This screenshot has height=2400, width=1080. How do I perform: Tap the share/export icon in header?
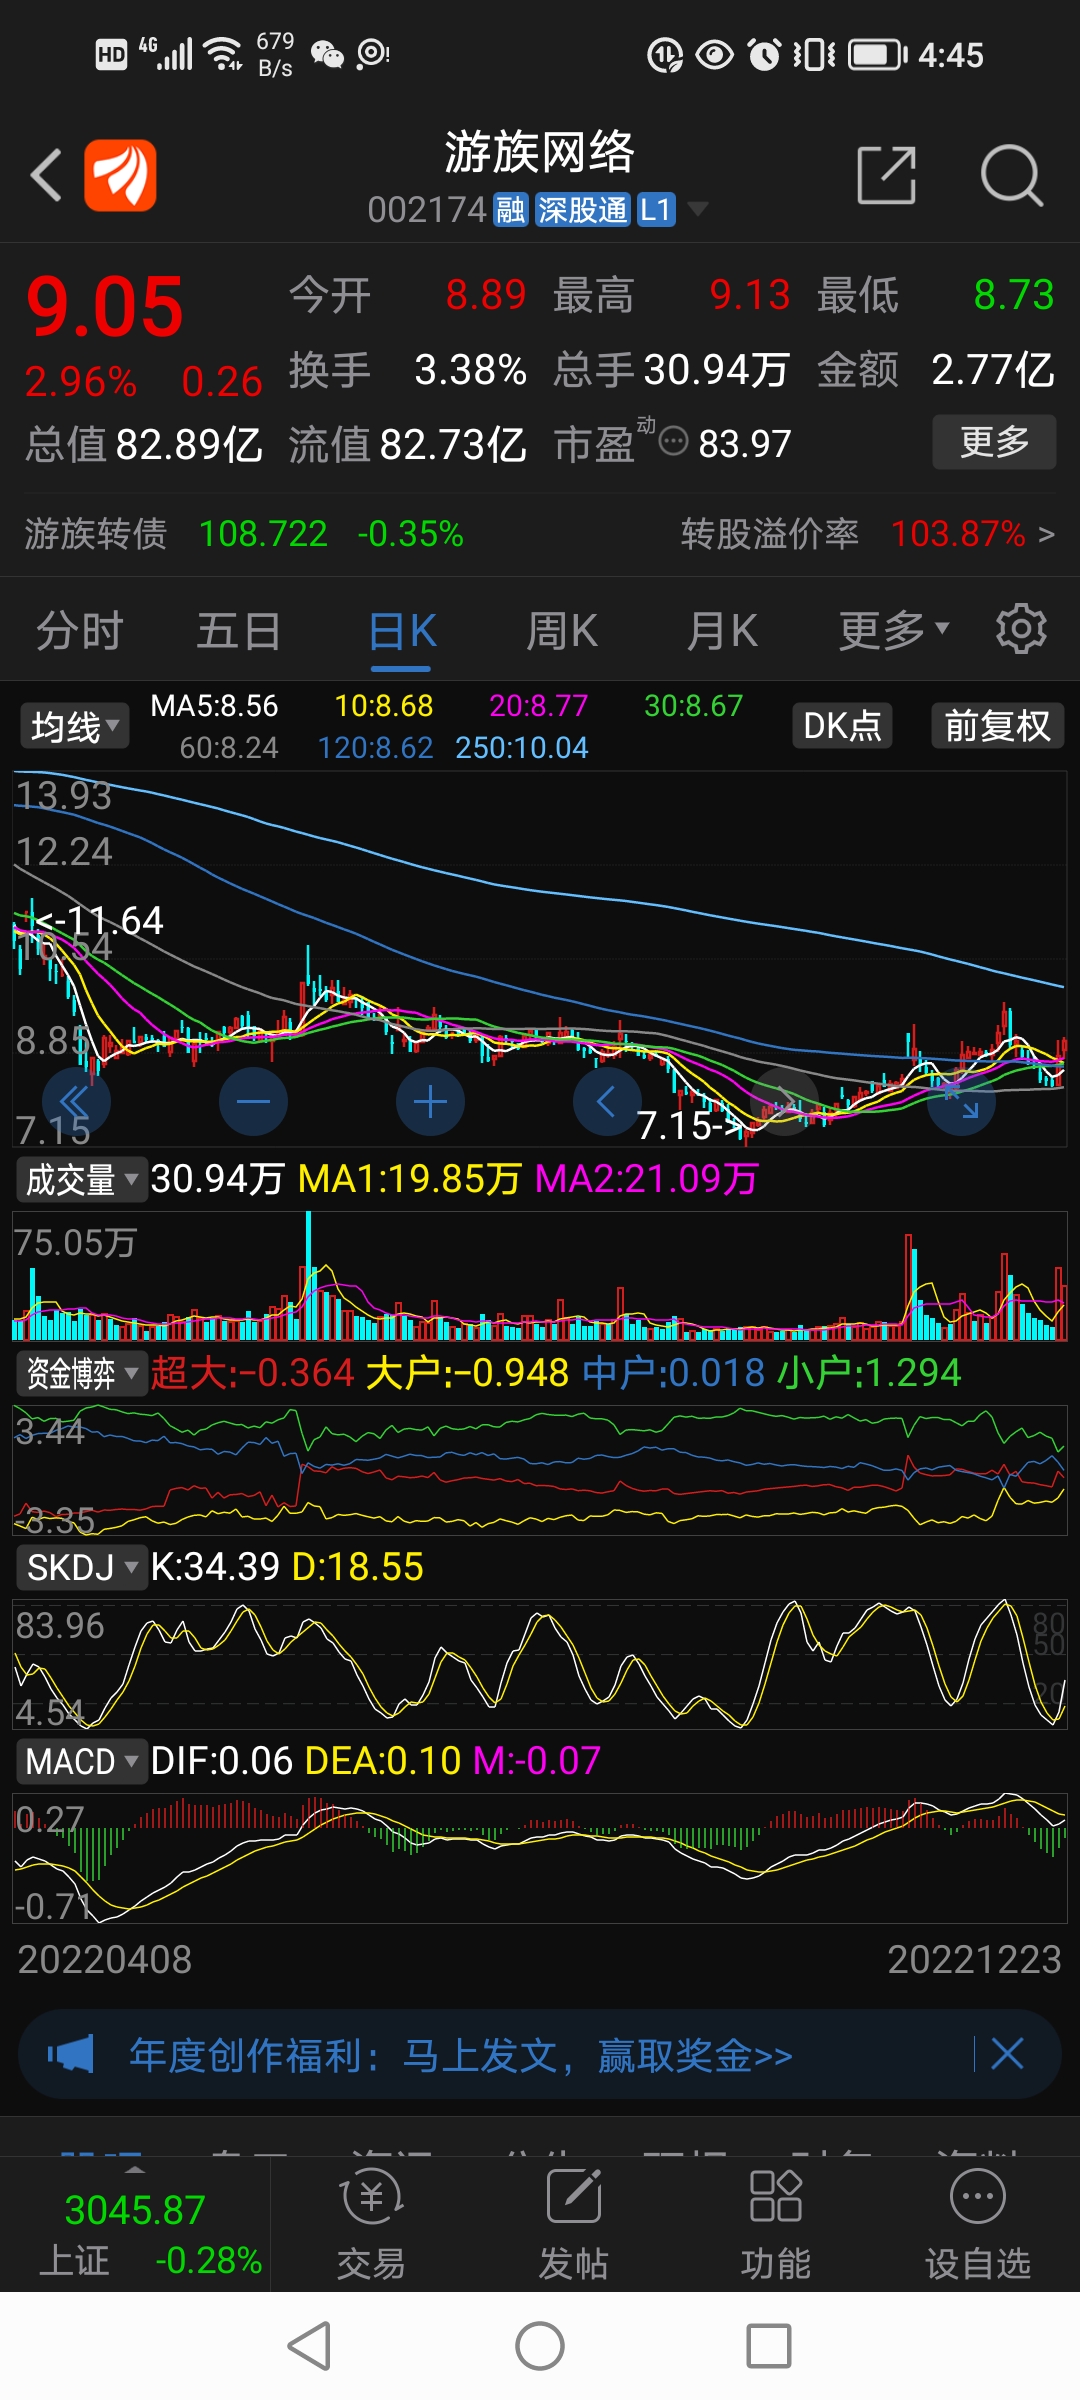[887, 175]
